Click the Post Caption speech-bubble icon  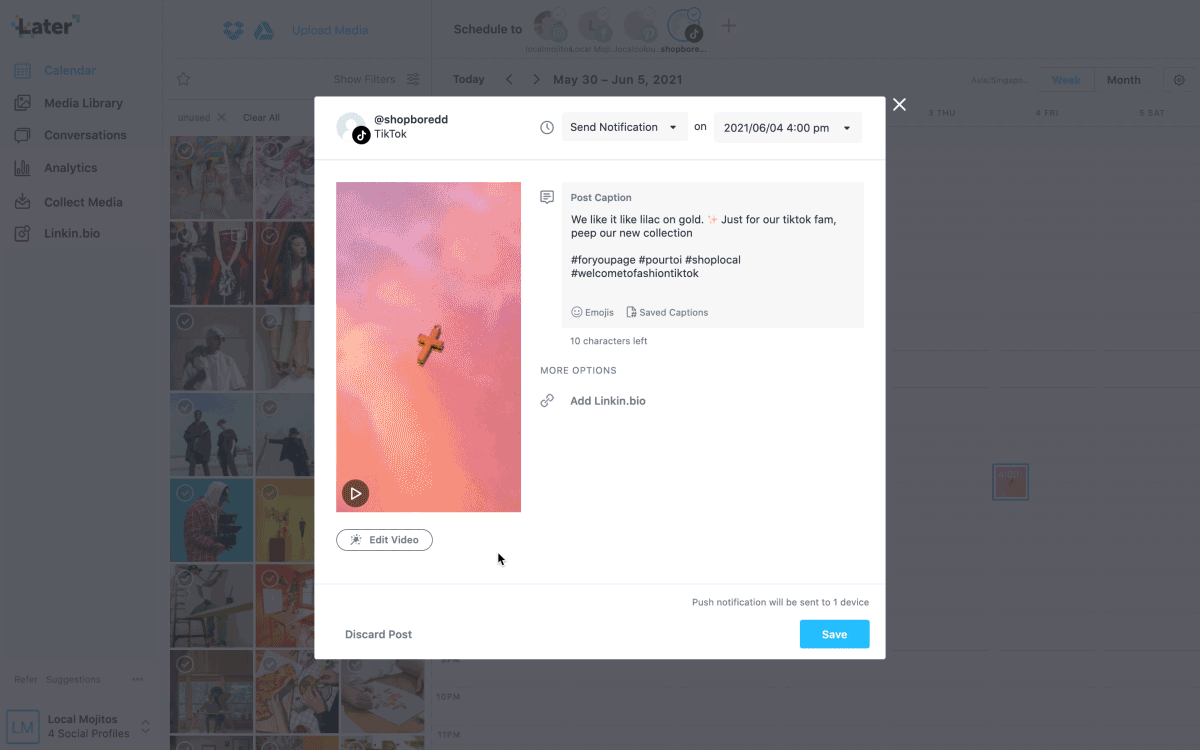547,197
